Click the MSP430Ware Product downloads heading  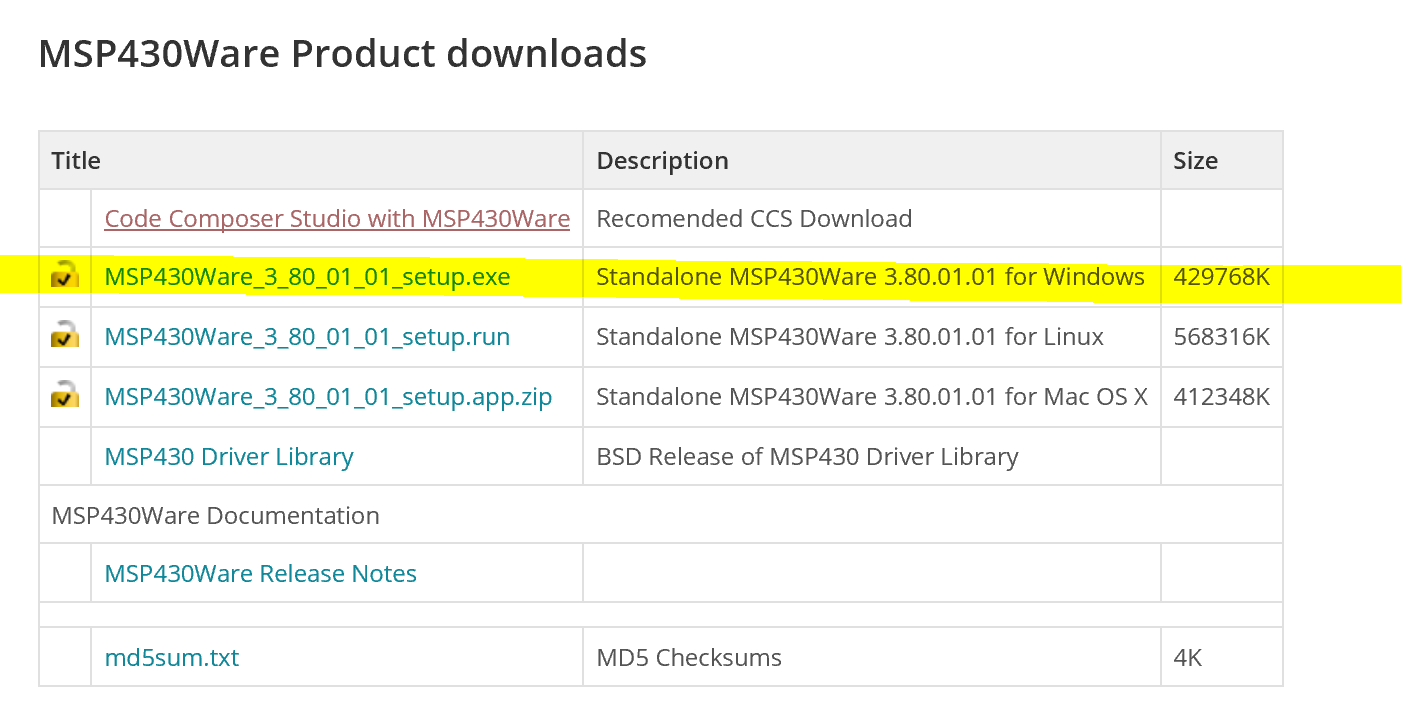(x=342, y=53)
